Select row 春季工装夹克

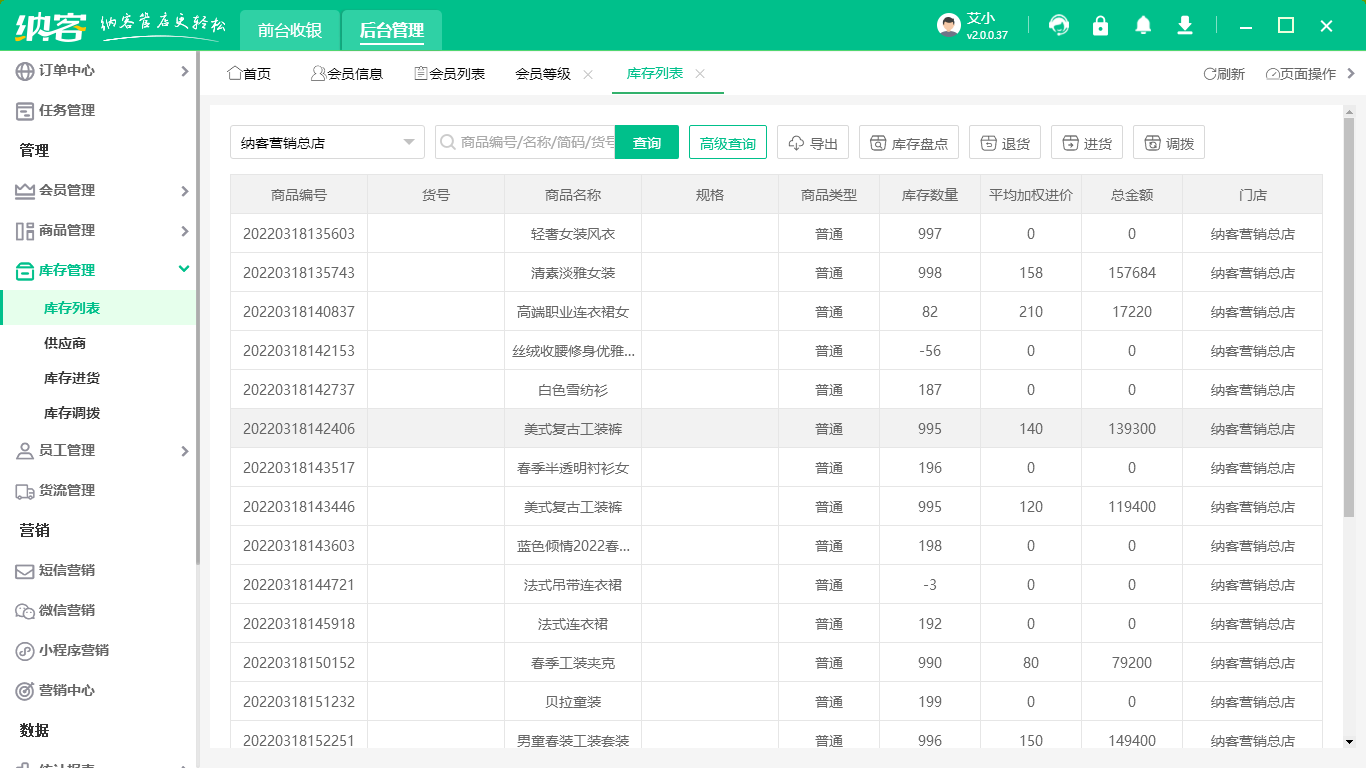(776, 663)
